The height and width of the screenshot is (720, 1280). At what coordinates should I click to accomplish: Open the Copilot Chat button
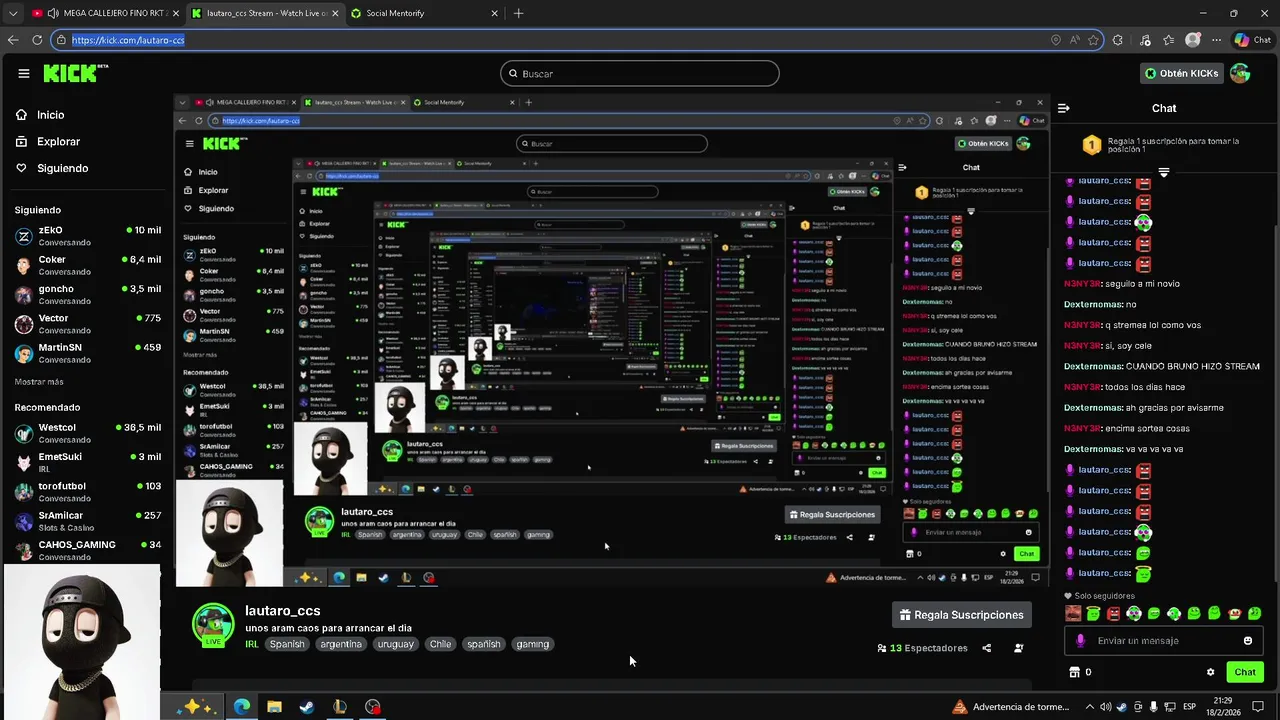[1252, 40]
